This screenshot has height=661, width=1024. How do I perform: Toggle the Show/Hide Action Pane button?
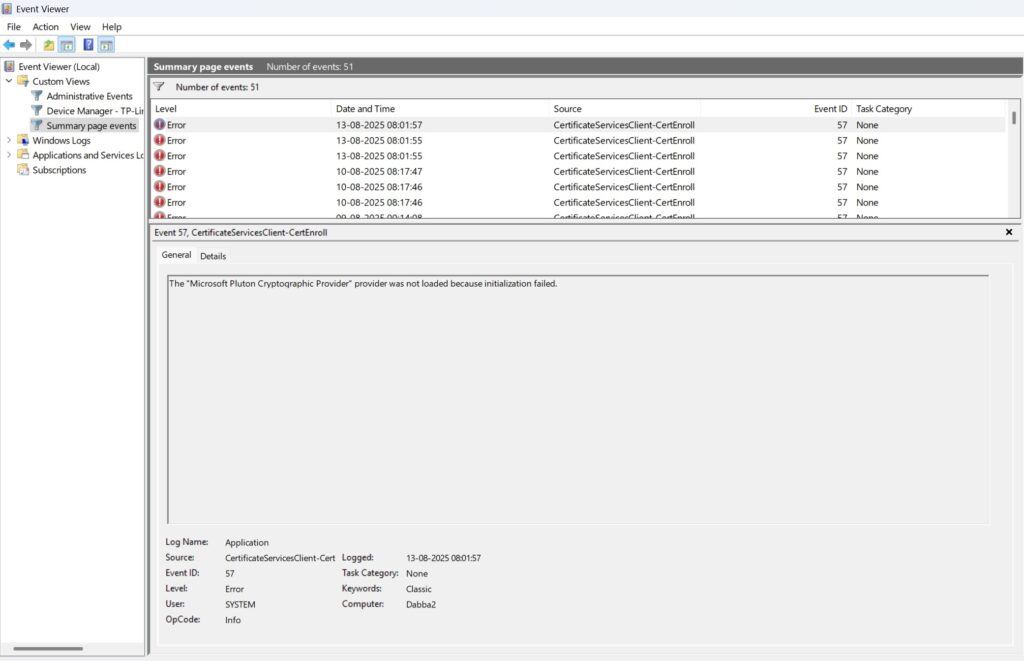click(x=105, y=44)
